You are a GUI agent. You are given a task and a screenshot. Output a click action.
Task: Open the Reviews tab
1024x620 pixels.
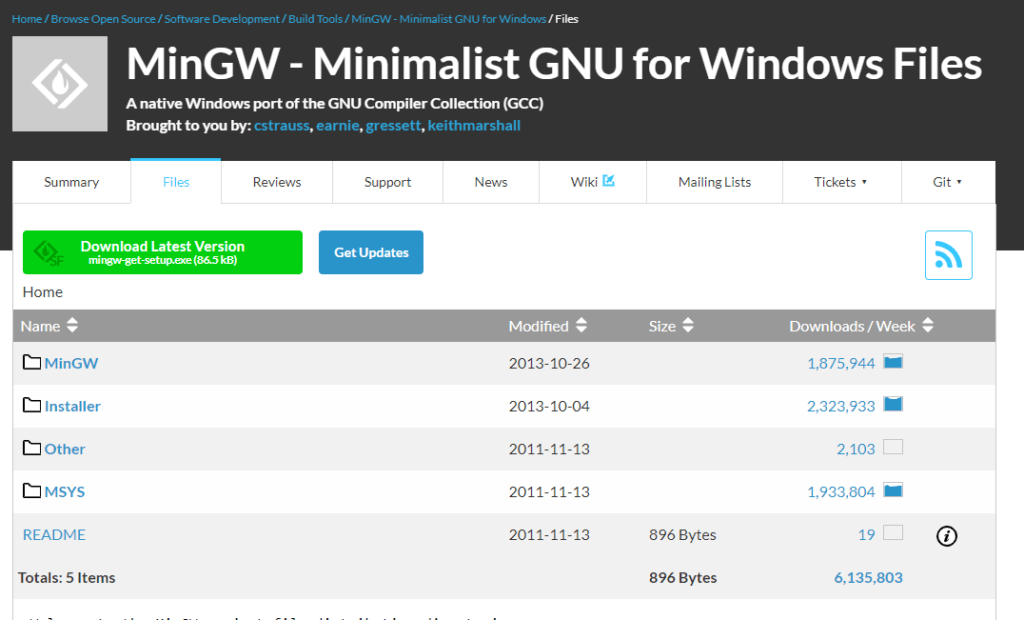277,182
